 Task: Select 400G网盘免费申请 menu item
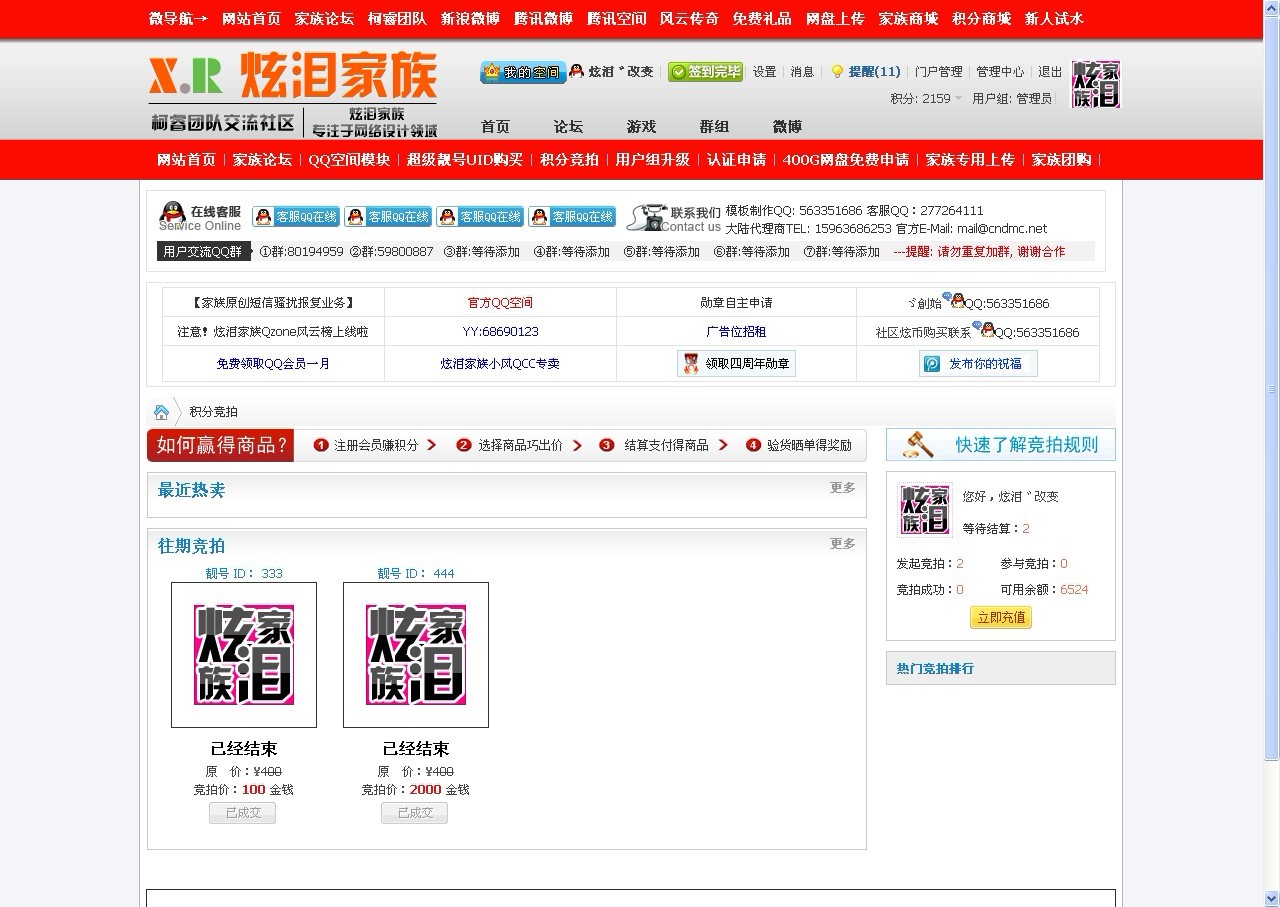(x=846, y=160)
